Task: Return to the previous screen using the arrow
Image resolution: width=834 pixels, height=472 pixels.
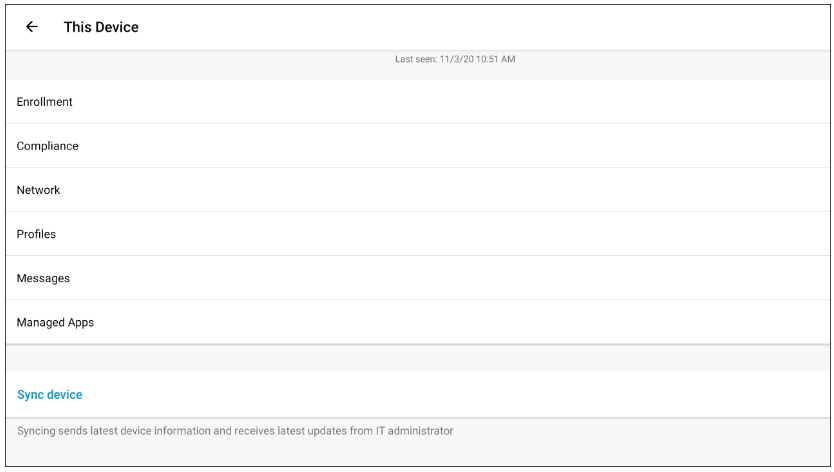Action: [32, 27]
